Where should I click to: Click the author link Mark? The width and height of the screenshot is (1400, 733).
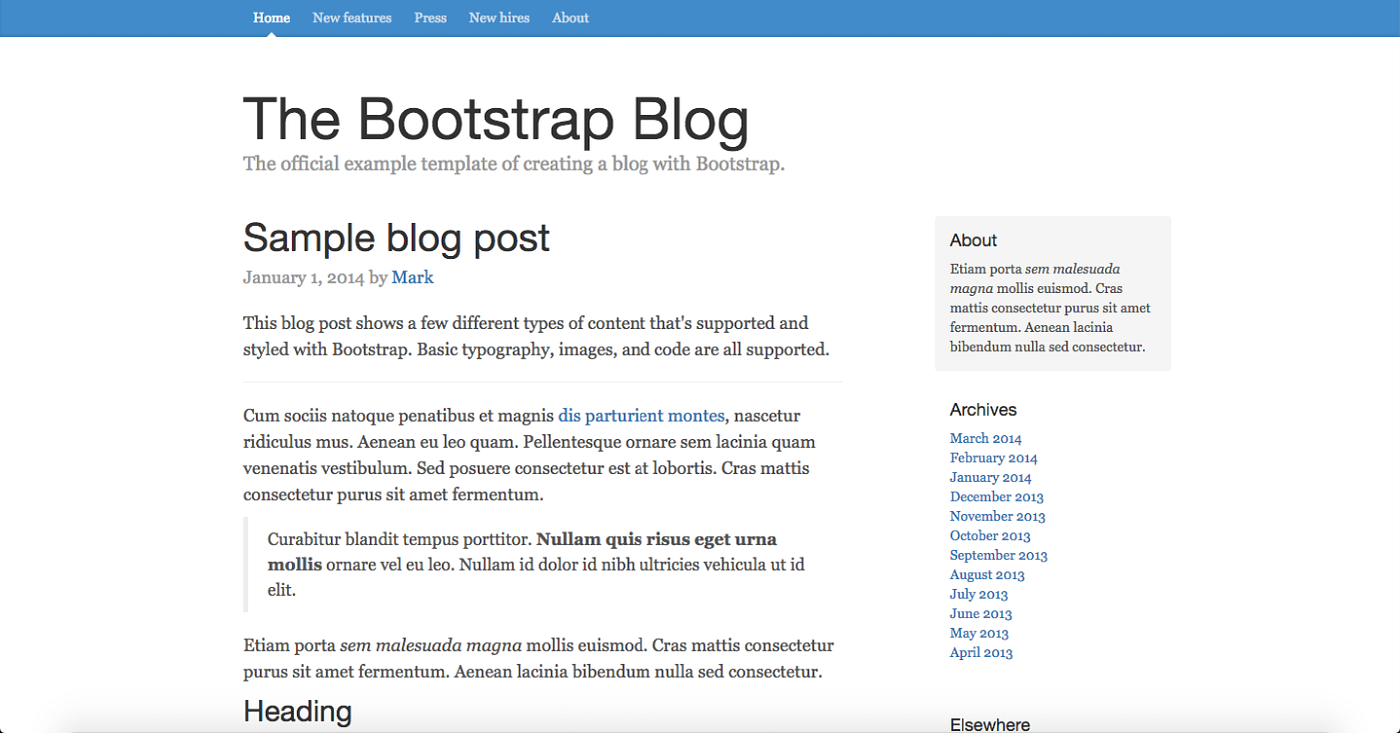point(412,277)
